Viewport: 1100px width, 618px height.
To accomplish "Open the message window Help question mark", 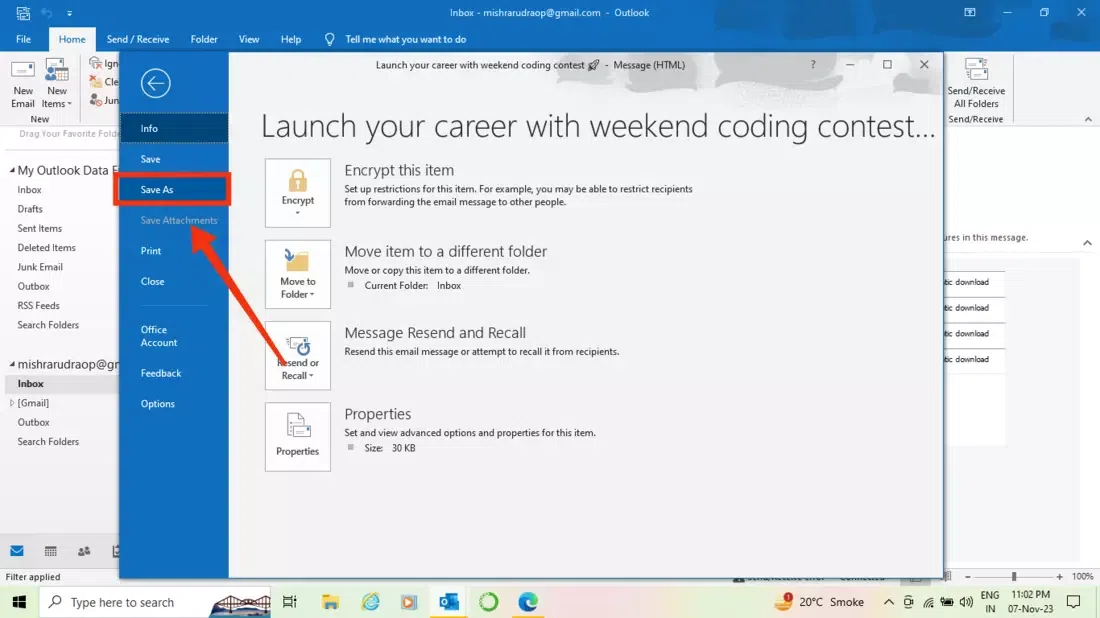I will pyautogui.click(x=813, y=65).
